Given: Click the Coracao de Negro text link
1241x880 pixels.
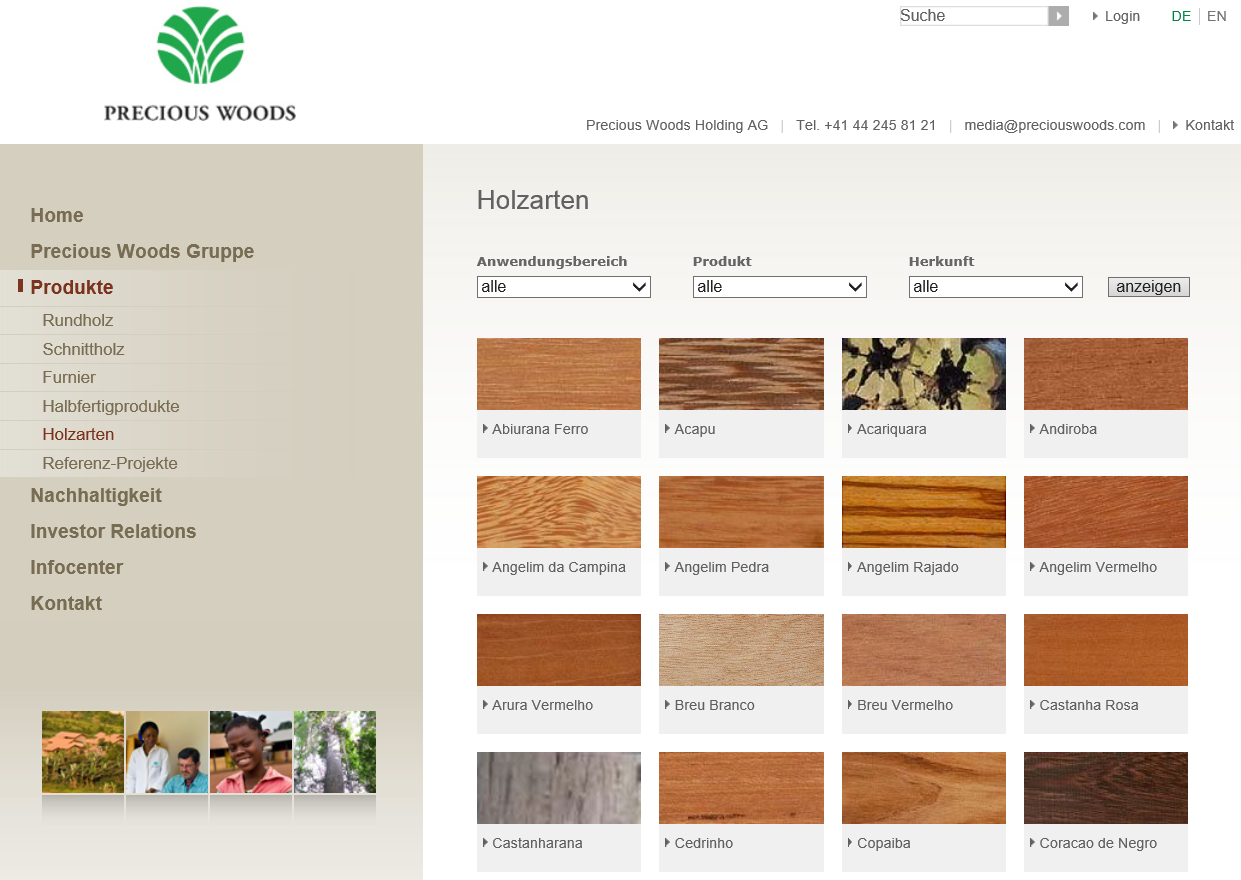Looking at the screenshot, I should pyautogui.click(x=1098, y=843).
